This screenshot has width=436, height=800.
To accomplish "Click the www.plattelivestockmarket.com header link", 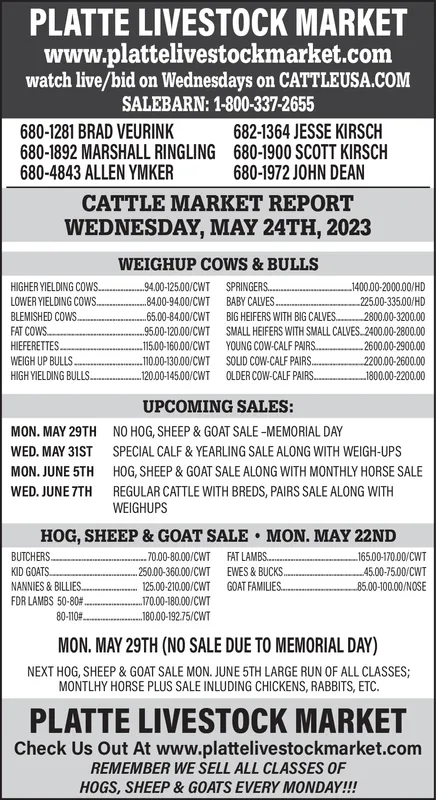I will click(x=218, y=55).
